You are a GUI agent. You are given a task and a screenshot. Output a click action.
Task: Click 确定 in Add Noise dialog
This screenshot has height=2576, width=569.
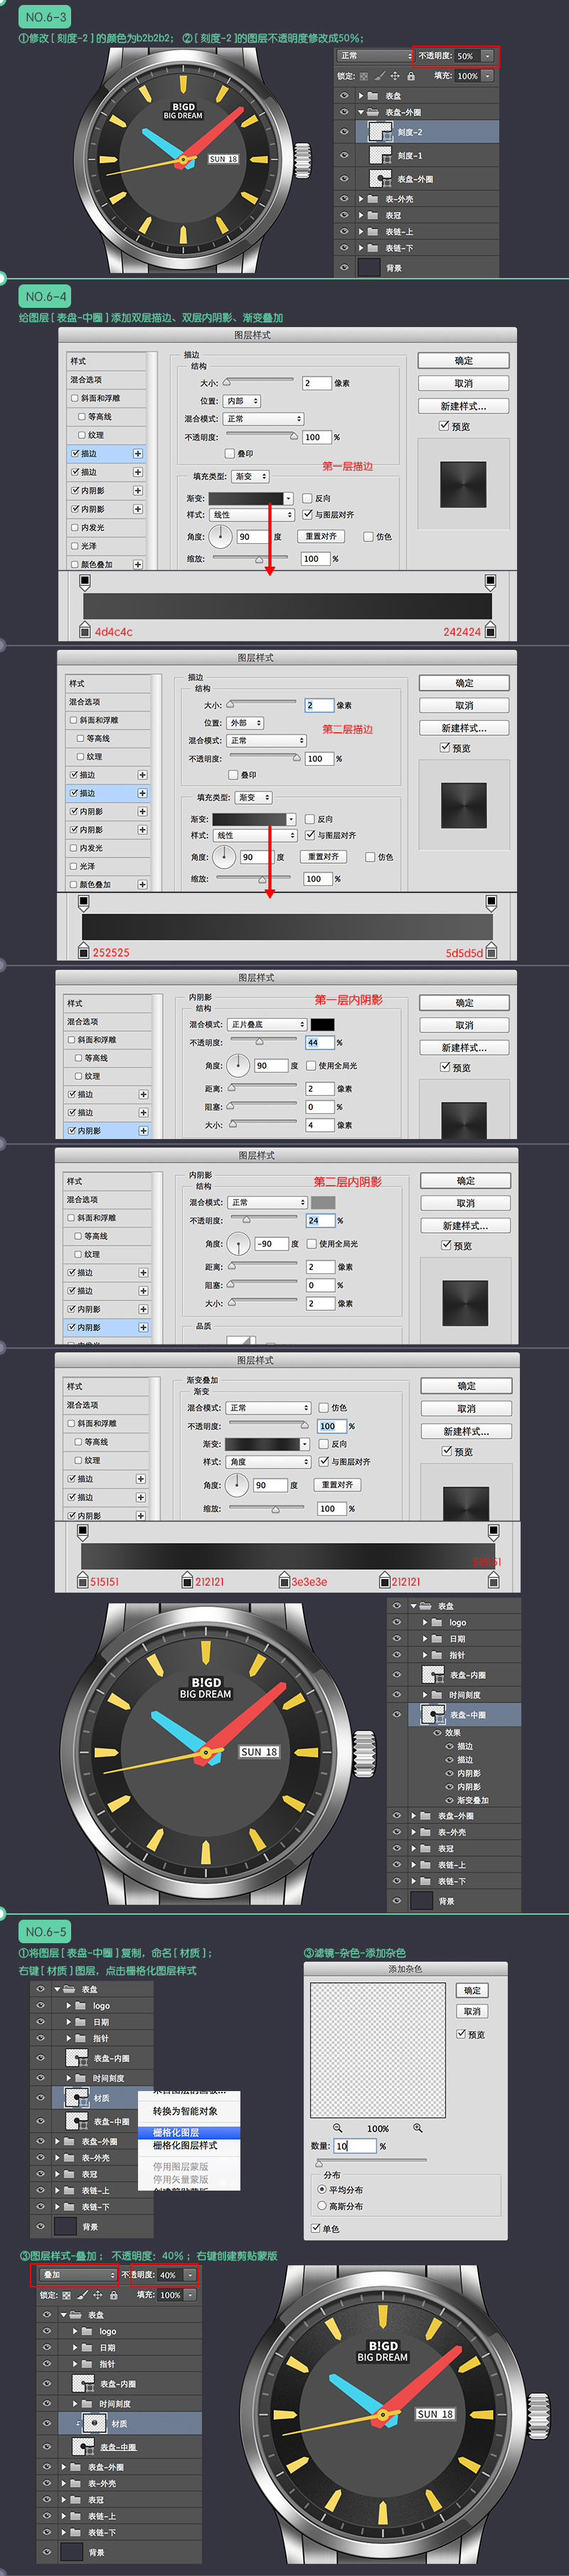point(472,1990)
